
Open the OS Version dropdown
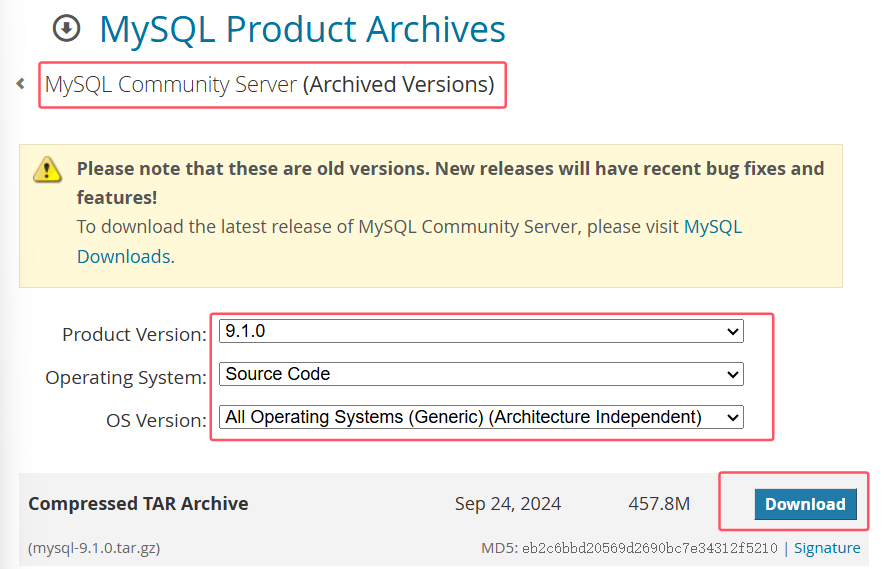point(481,417)
